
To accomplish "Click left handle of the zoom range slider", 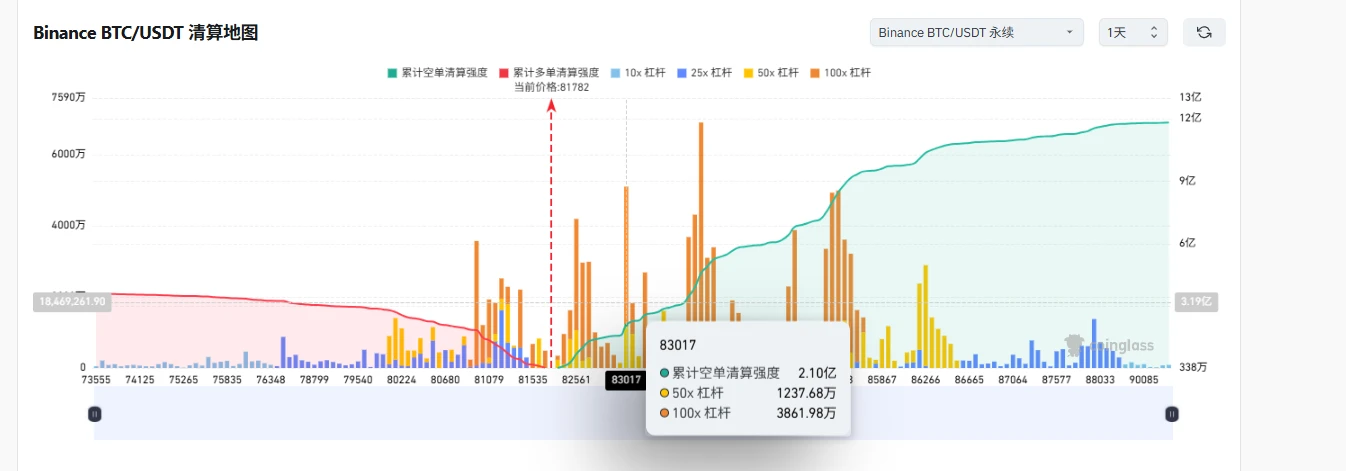I will 95,413.
